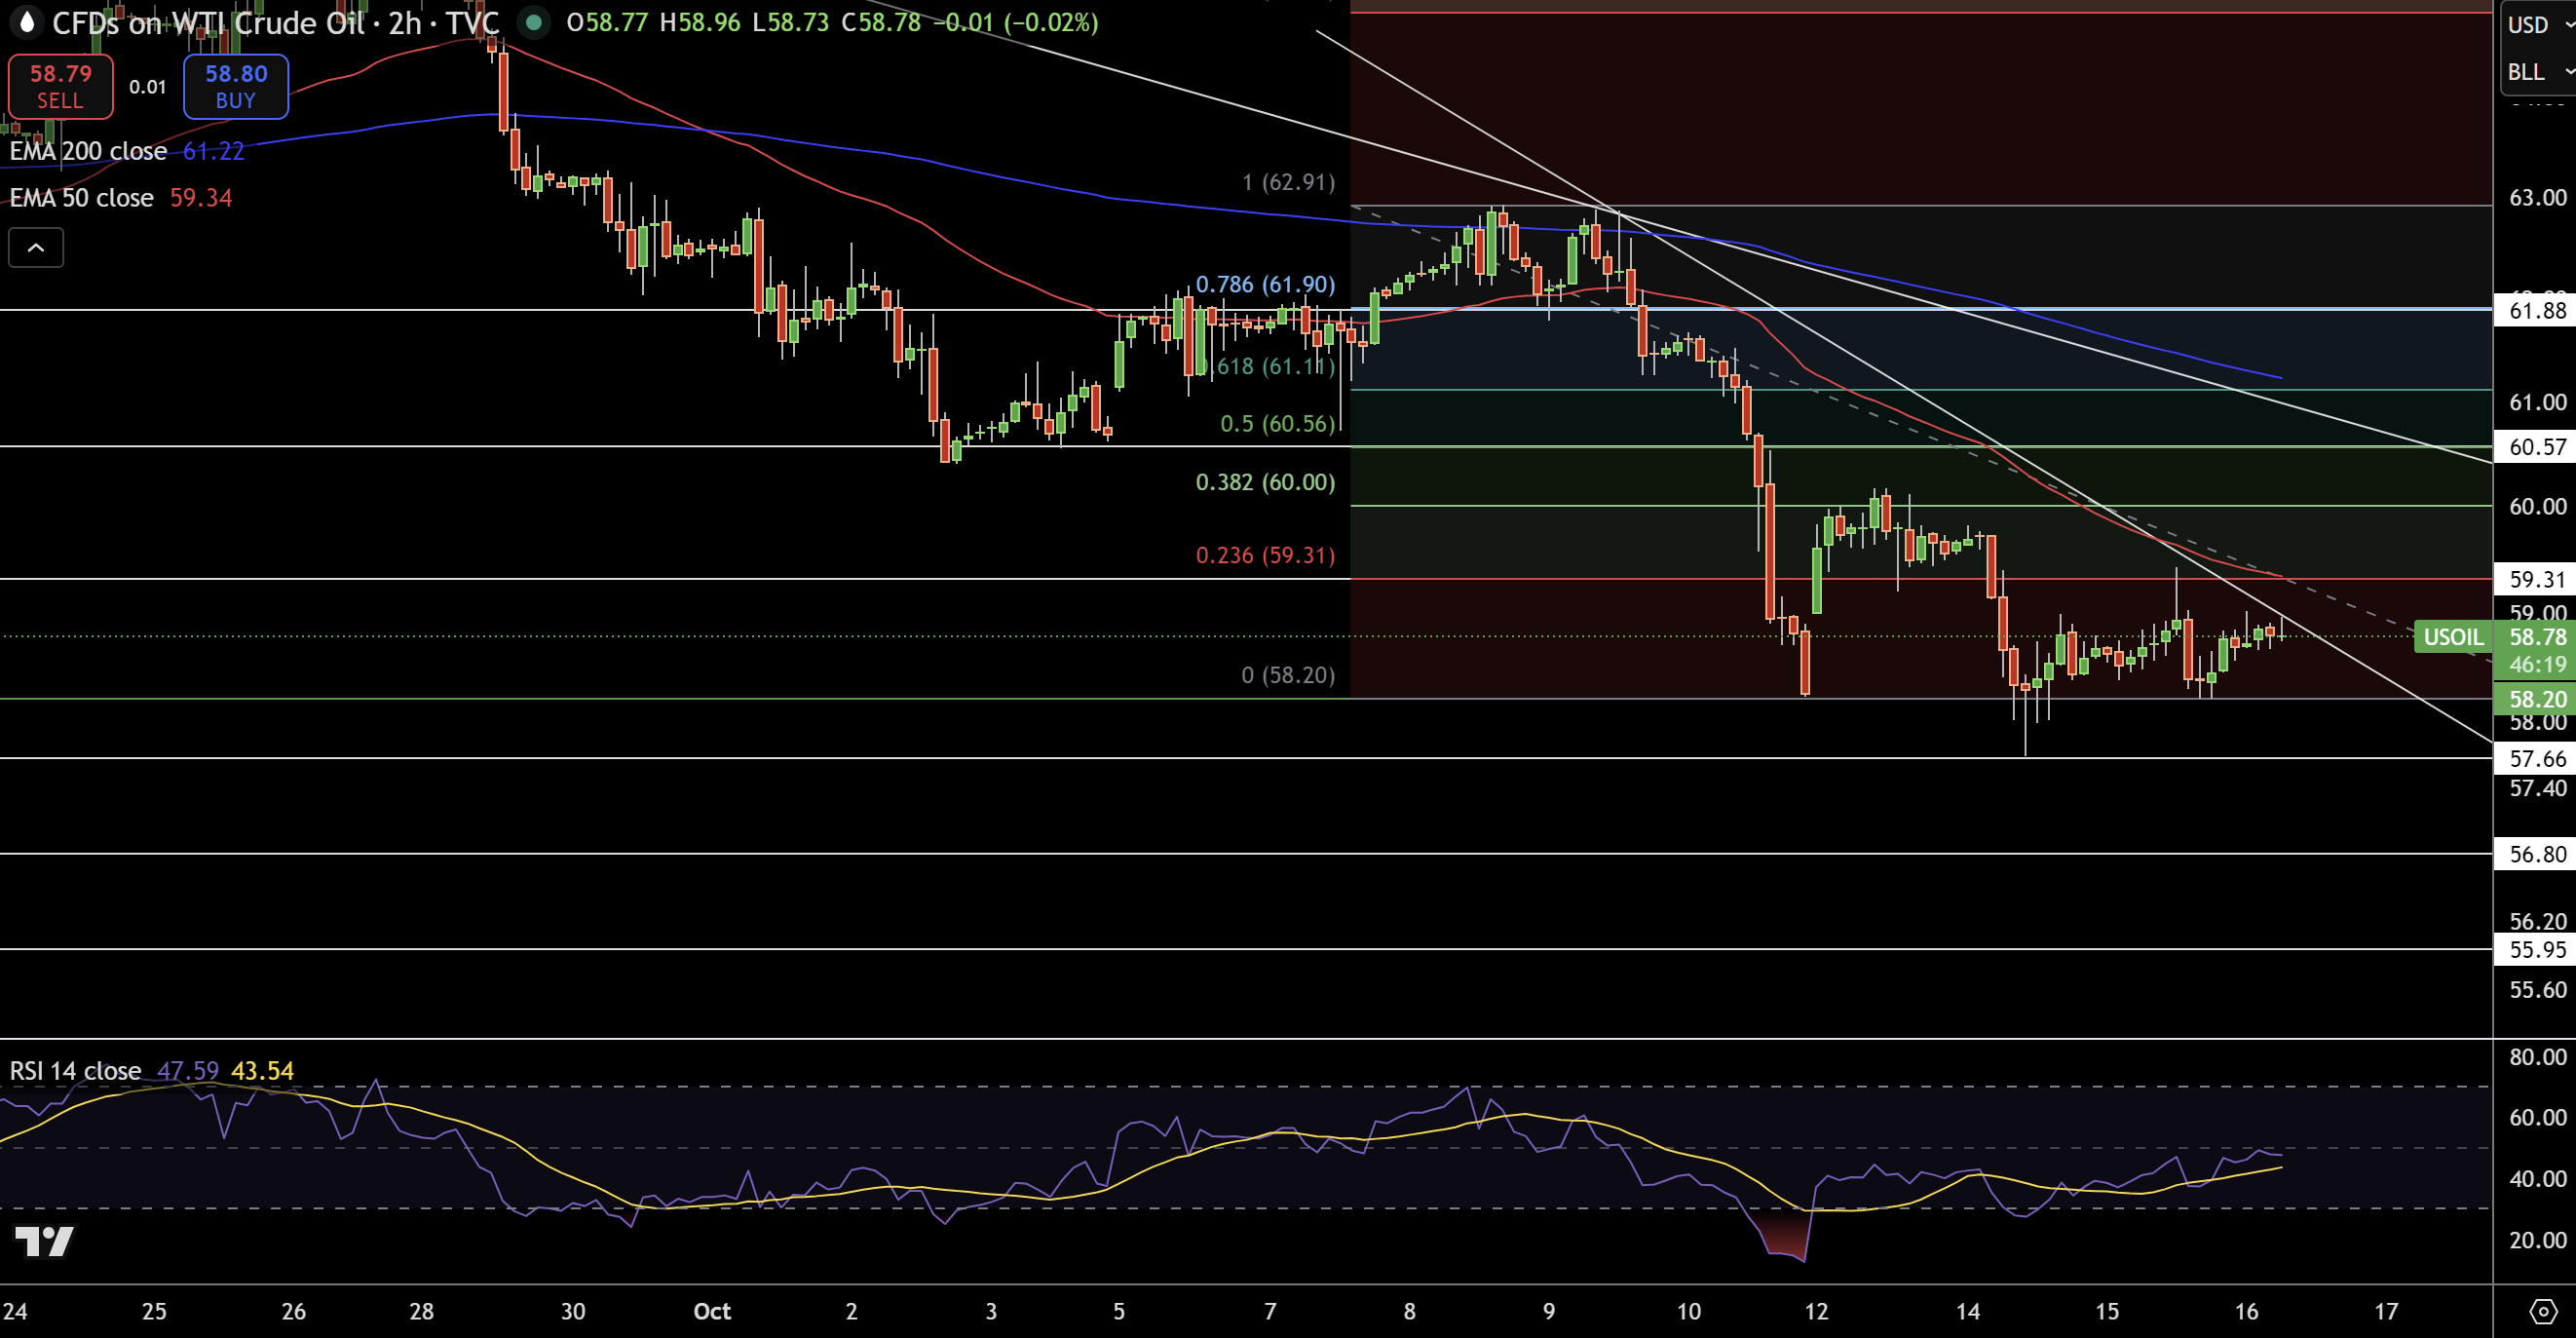Click the 57.66 price axis label

[2536, 759]
